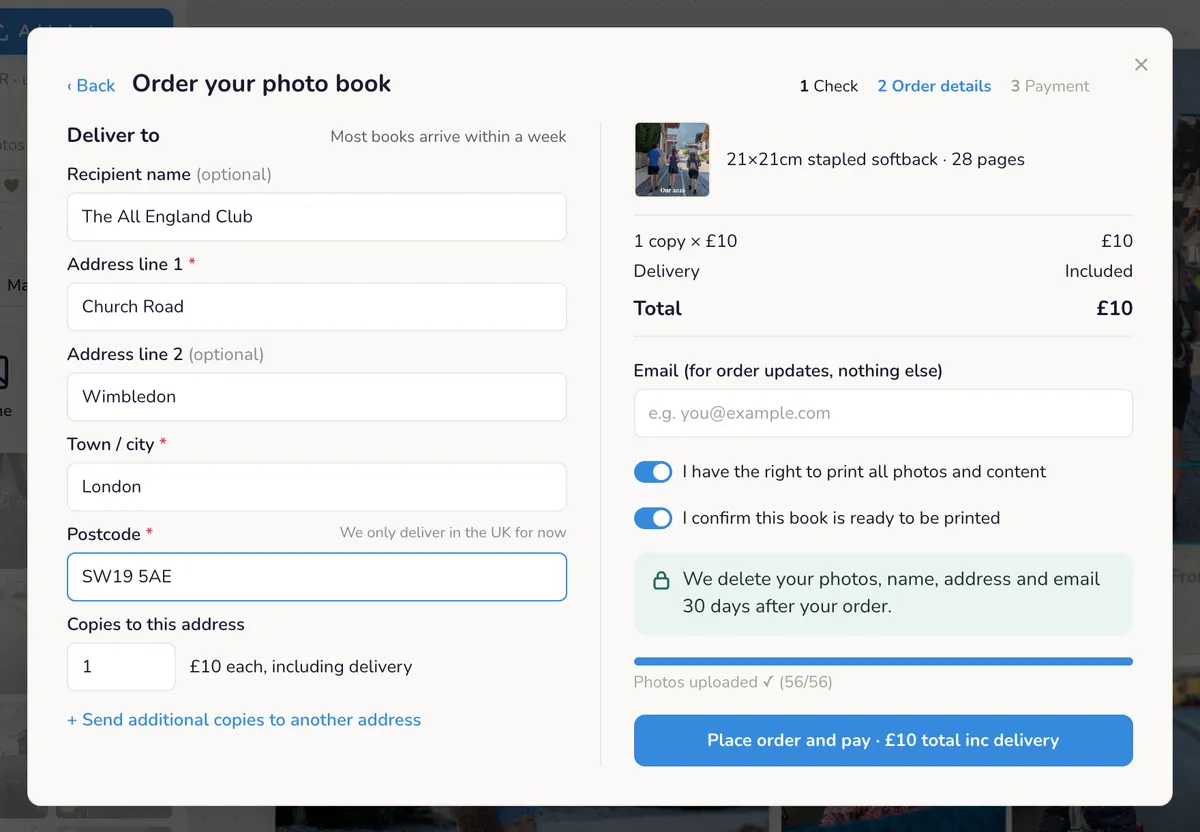This screenshot has height=832, width=1200.
Task: Close the order dialog with the X
Action: 1141,65
